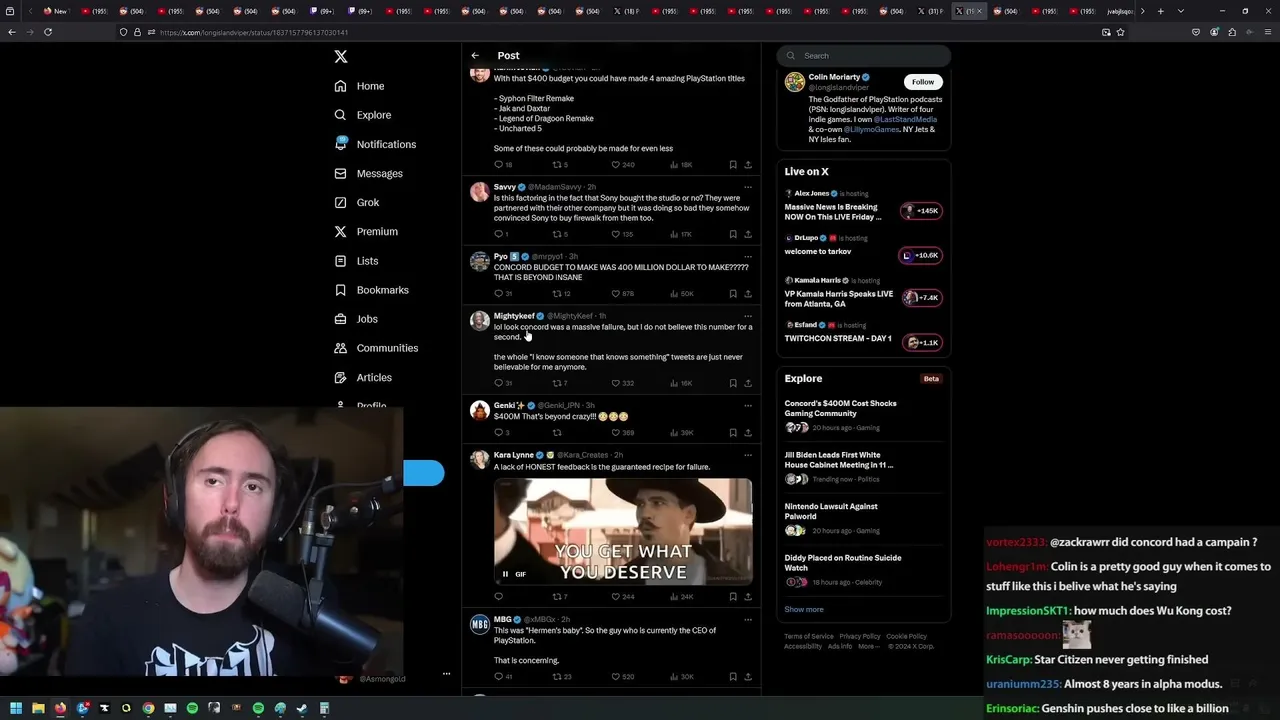Share Mightykeef's tweet
Image resolution: width=1280 pixels, height=720 pixels.
(748, 383)
